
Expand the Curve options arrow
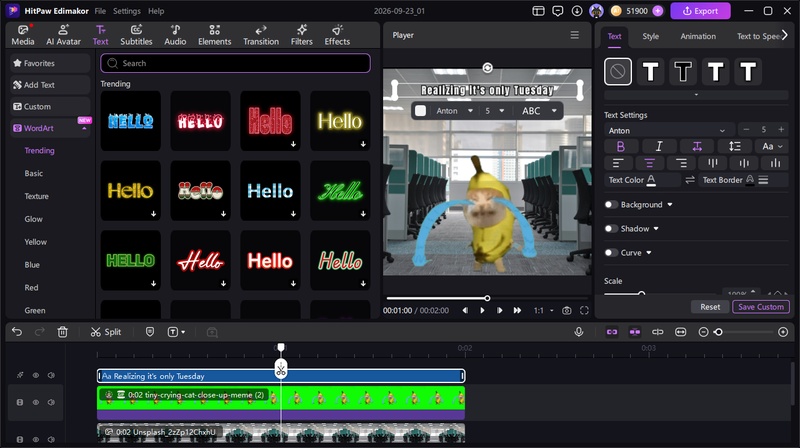(x=649, y=253)
